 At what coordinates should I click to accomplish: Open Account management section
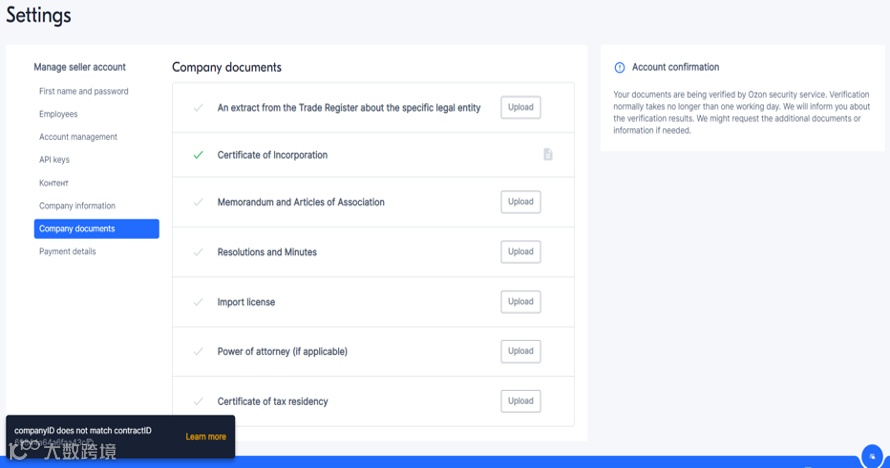click(x=78, y=137)
